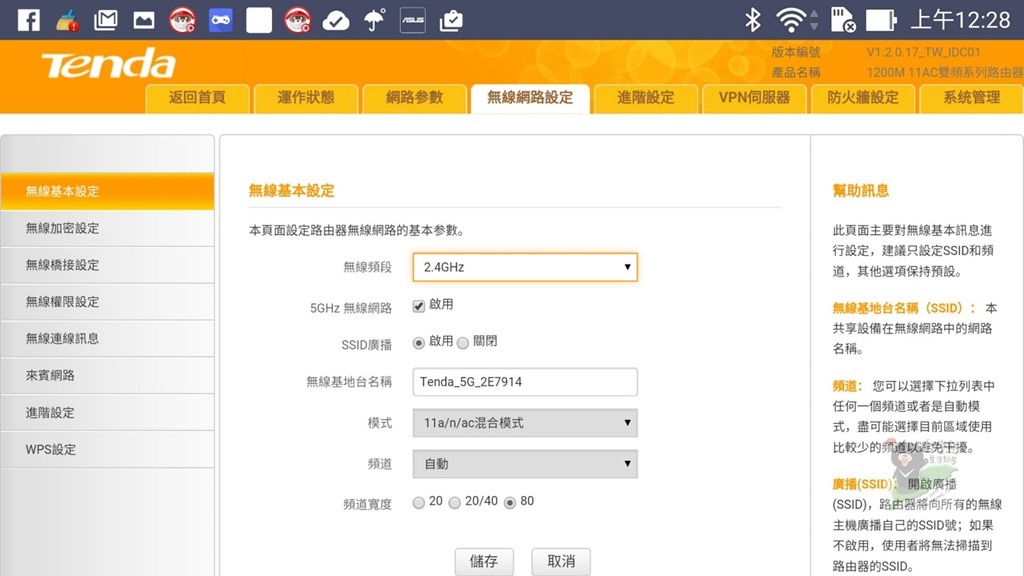This screenshot has width=1024, height=576.
Task: Open the VPN伺服器 tab
Action: (754, 99)
